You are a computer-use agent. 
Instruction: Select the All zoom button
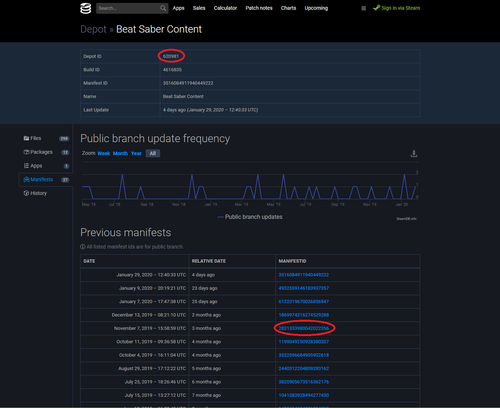coord(153,153)
